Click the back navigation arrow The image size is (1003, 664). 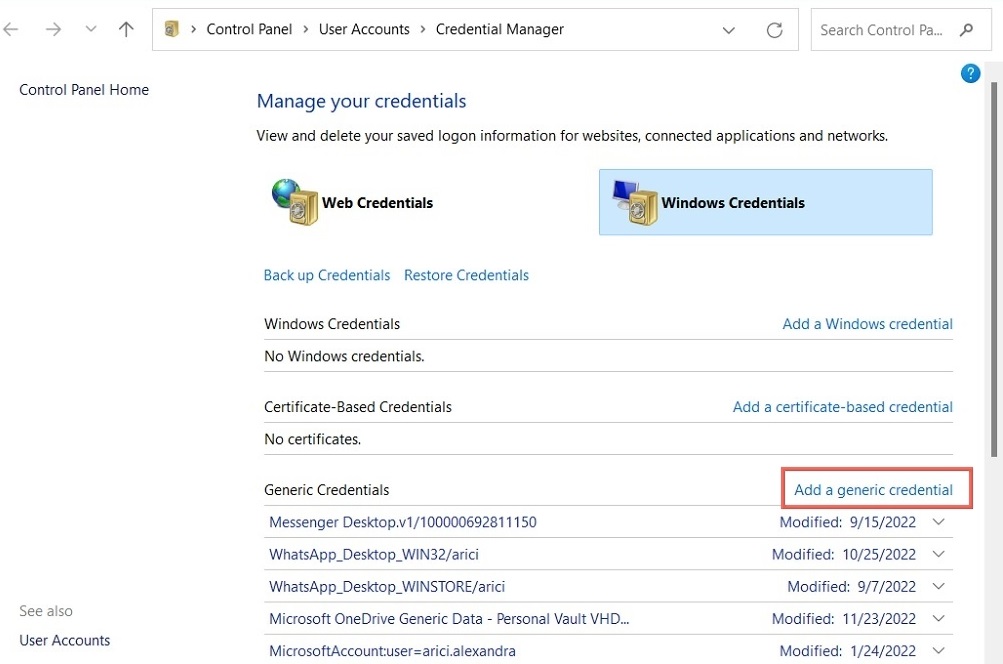coord(11,29)
